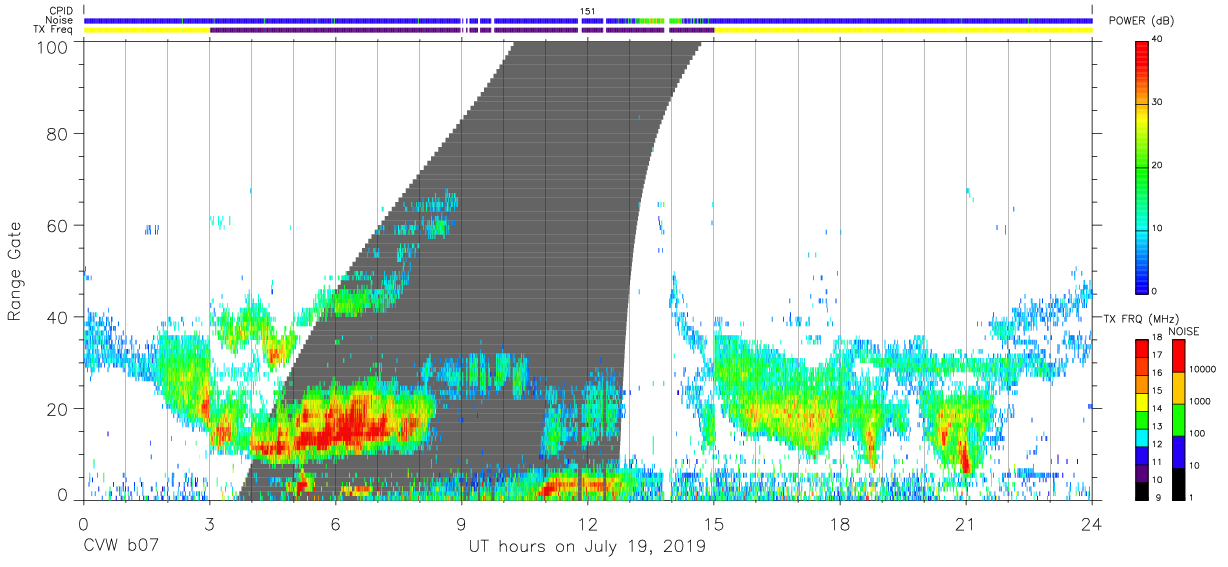This screenshot has height=567, width=1228.
Task: Click the blue NOISE legend segment
Action: coord(1177,451)
